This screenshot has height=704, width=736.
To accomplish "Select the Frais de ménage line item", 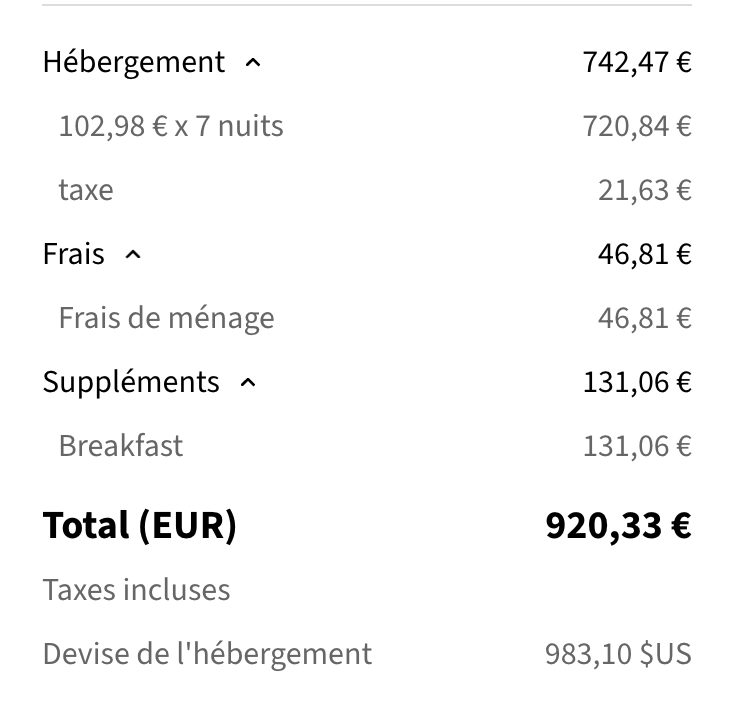I will [x=166, y=318].
